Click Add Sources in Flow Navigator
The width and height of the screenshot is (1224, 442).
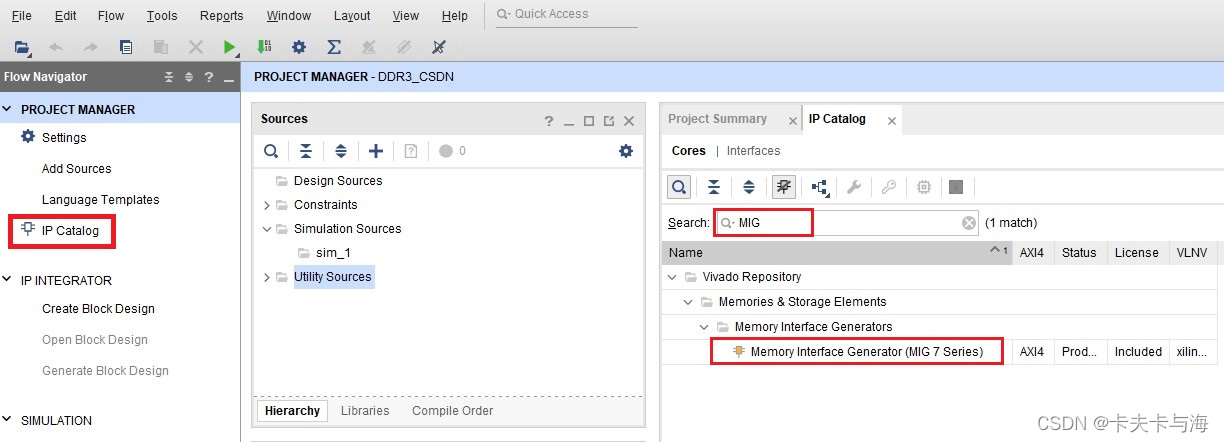[76, 169]
